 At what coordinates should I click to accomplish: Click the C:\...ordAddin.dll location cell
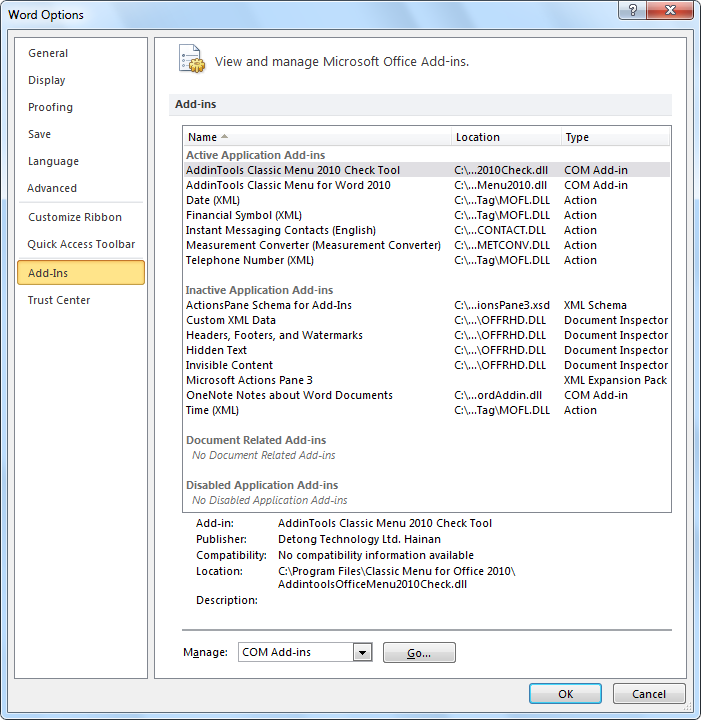click(x=498, y=395)
